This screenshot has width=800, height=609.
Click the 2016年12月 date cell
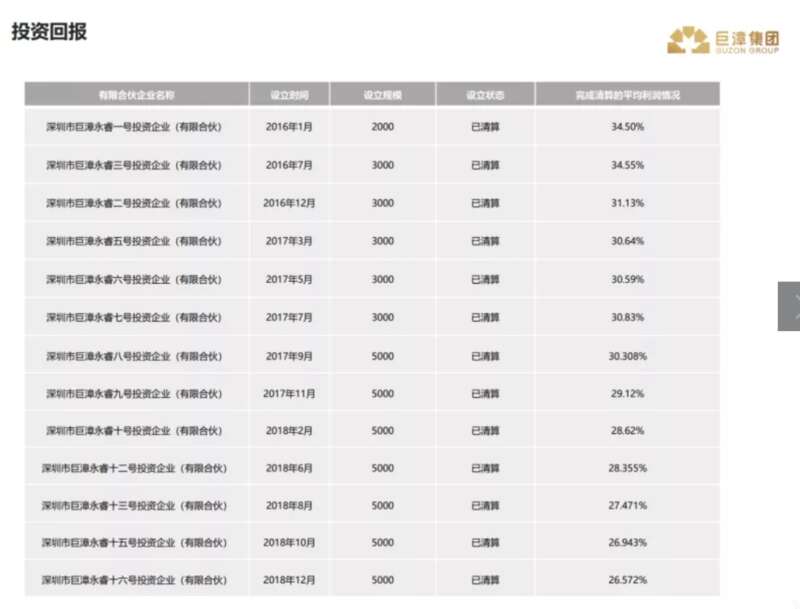point(289,203)
